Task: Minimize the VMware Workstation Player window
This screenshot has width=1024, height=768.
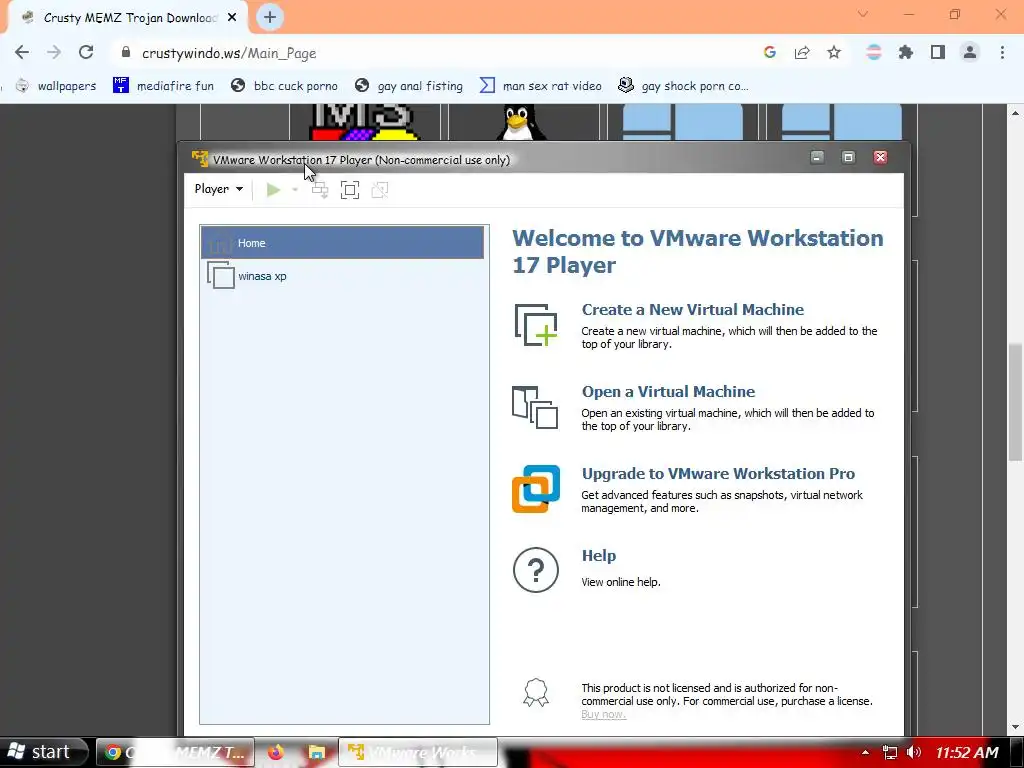Action: [817, 157]
